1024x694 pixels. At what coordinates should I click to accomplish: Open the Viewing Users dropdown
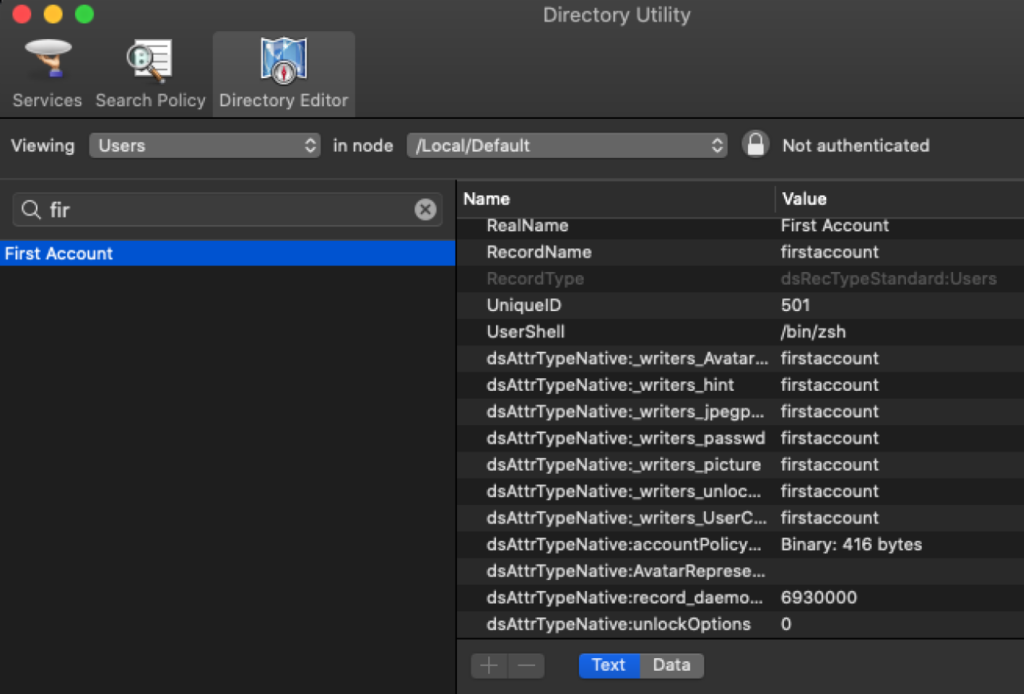tap(204, 145)
